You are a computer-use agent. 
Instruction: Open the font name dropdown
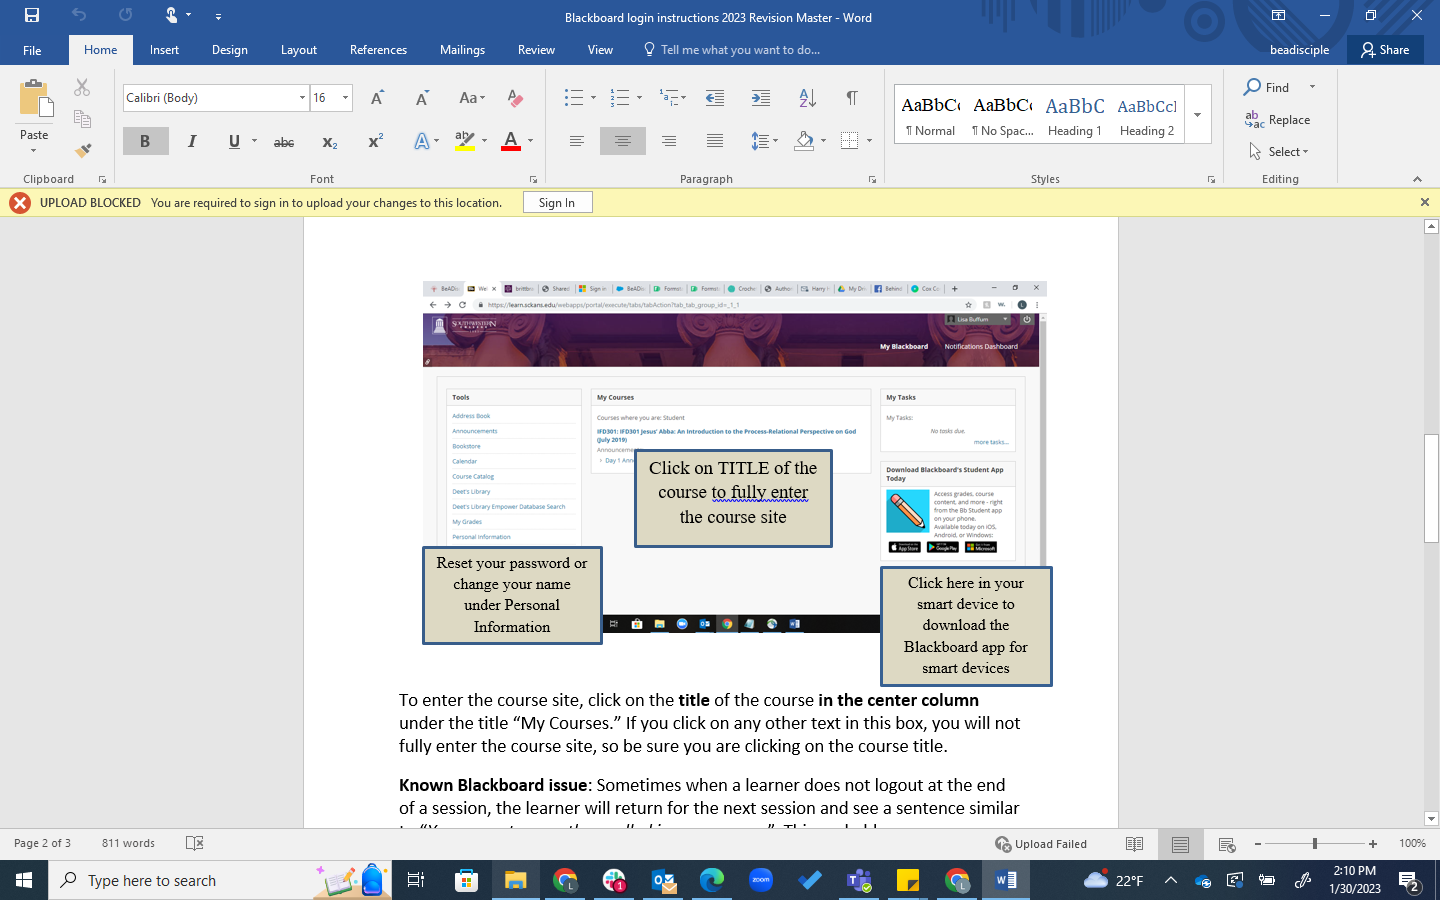click(x=302, y=98)
